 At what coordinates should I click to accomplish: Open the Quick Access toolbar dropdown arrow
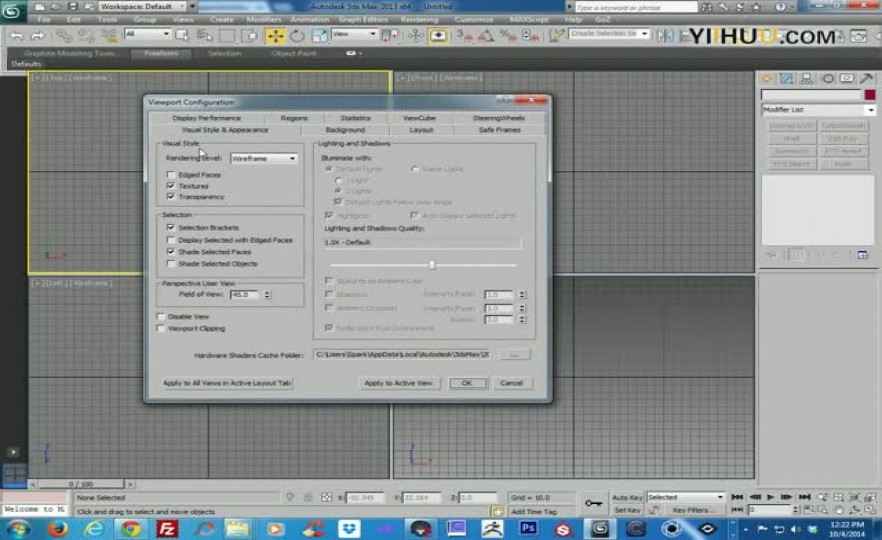192,6
